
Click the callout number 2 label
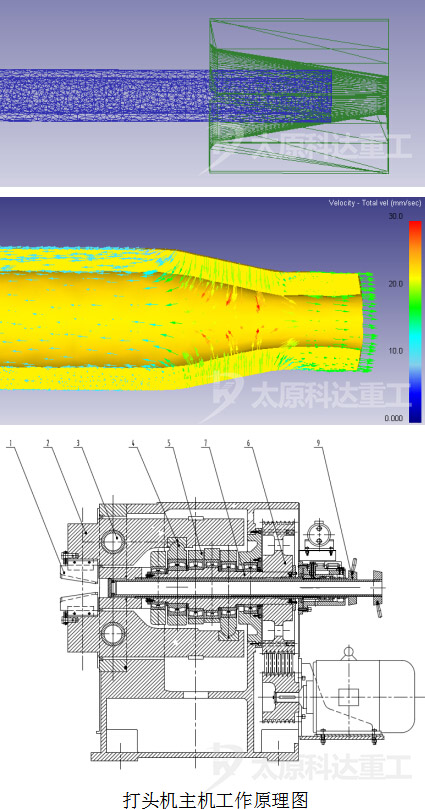[48, 443]
